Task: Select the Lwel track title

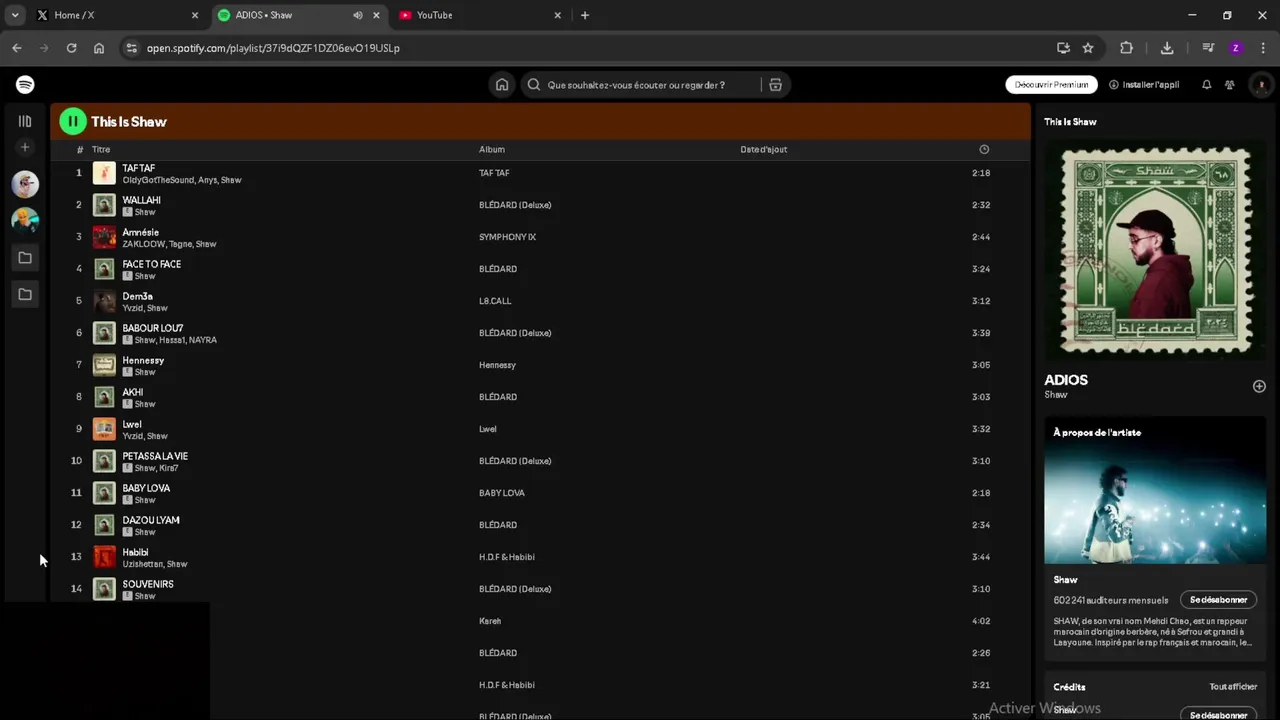Action: (132, 424)
